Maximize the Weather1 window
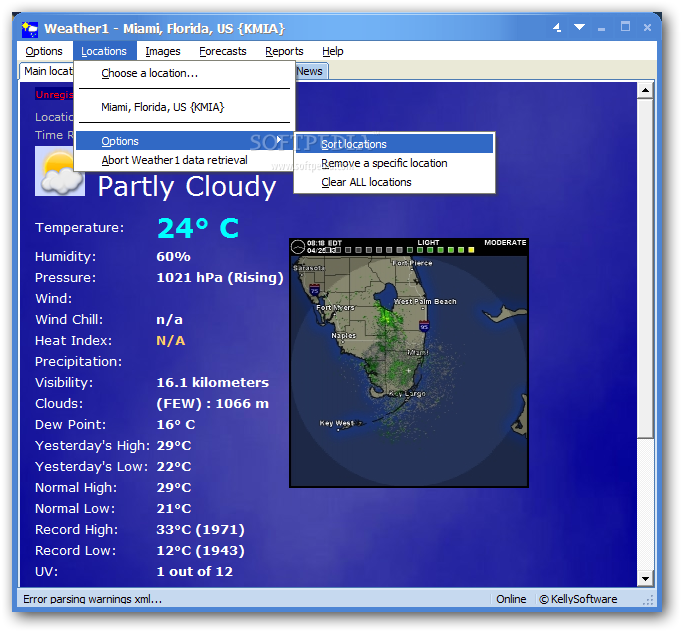 point(625,27)
